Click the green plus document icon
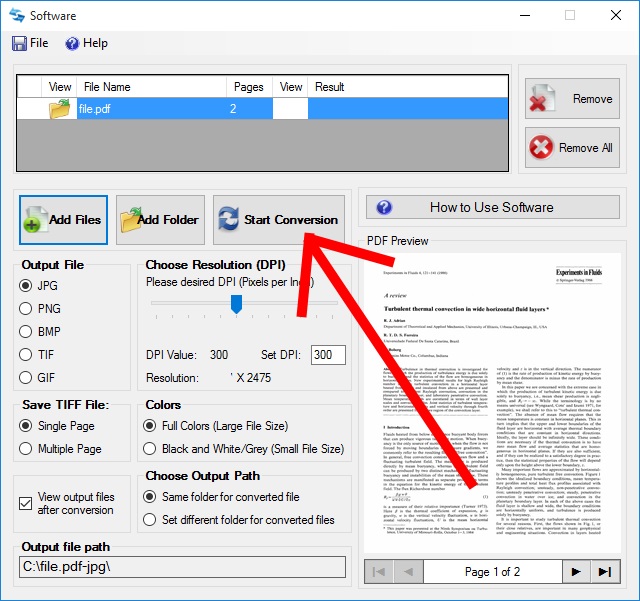640x601 pixels. click(x=35, y=220)
